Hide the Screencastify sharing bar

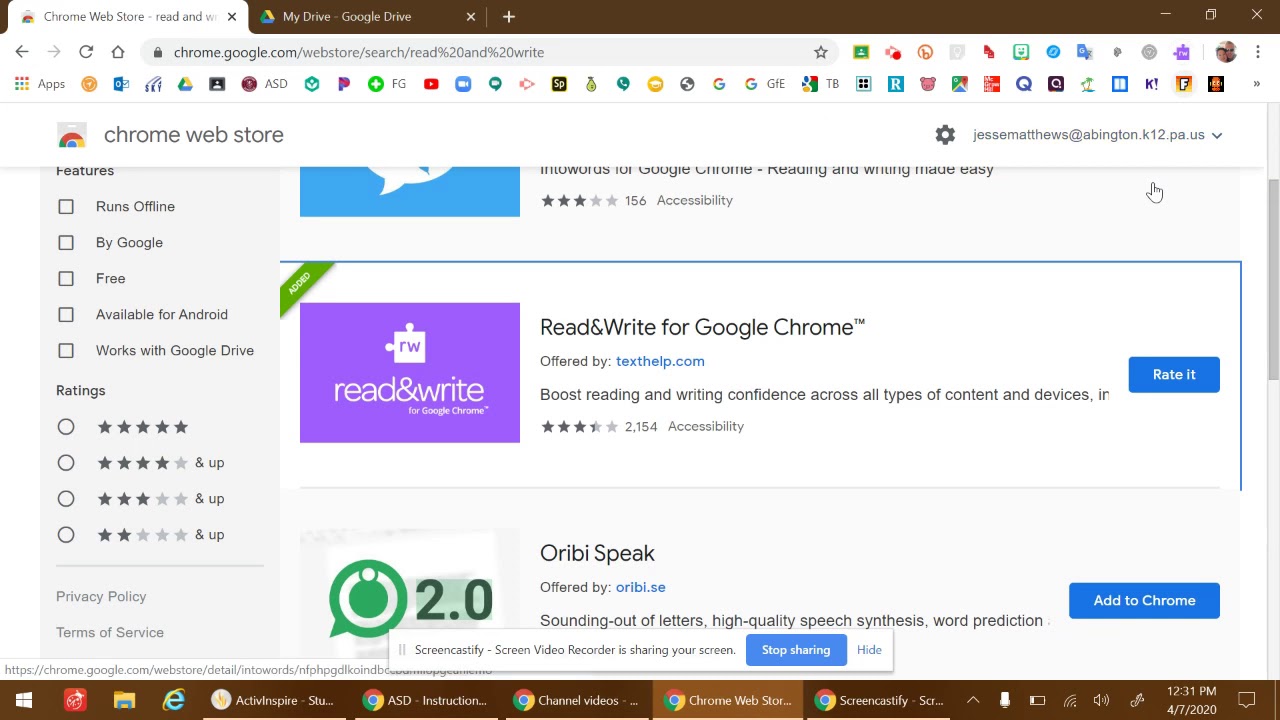coord(869,650)
